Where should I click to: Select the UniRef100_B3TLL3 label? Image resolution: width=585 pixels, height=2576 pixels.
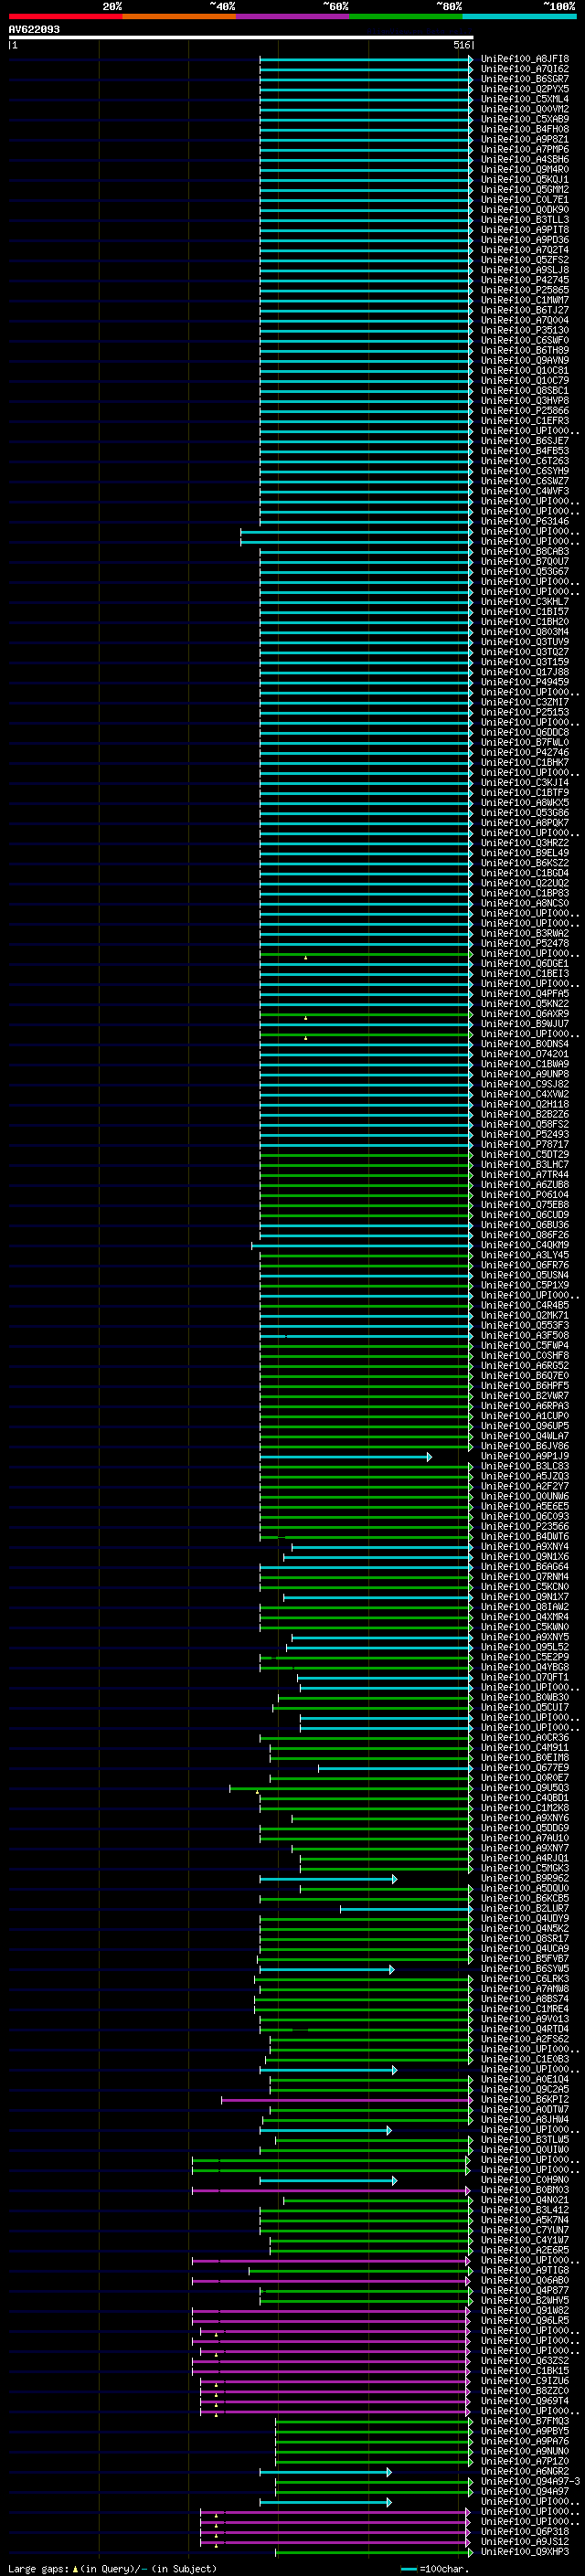pos(525,220)
